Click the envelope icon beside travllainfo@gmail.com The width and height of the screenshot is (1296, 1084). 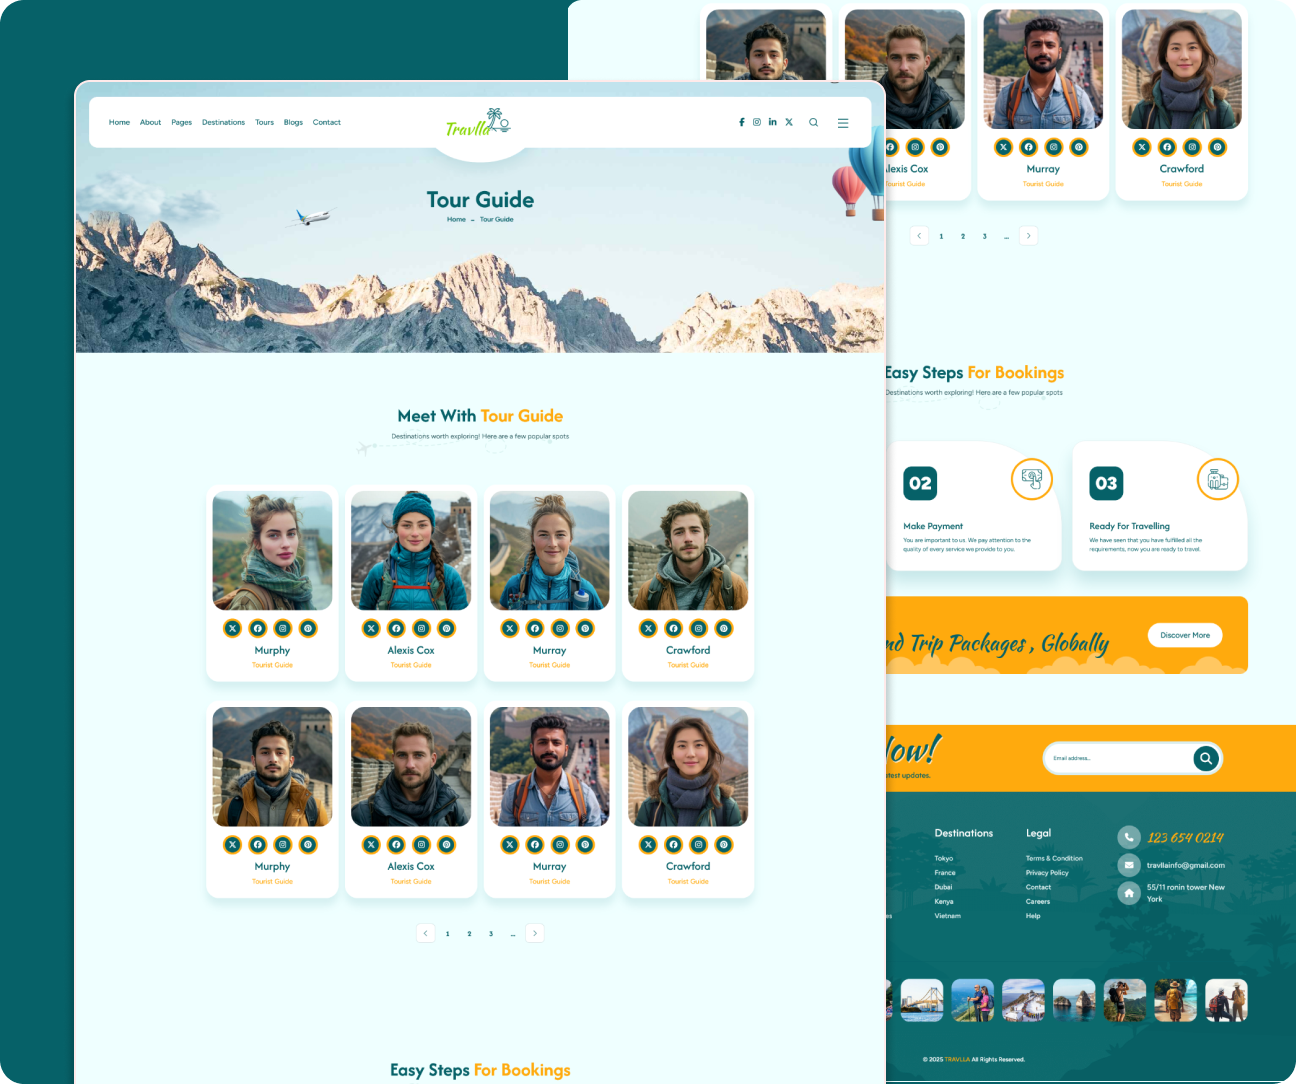point(1129,865)
